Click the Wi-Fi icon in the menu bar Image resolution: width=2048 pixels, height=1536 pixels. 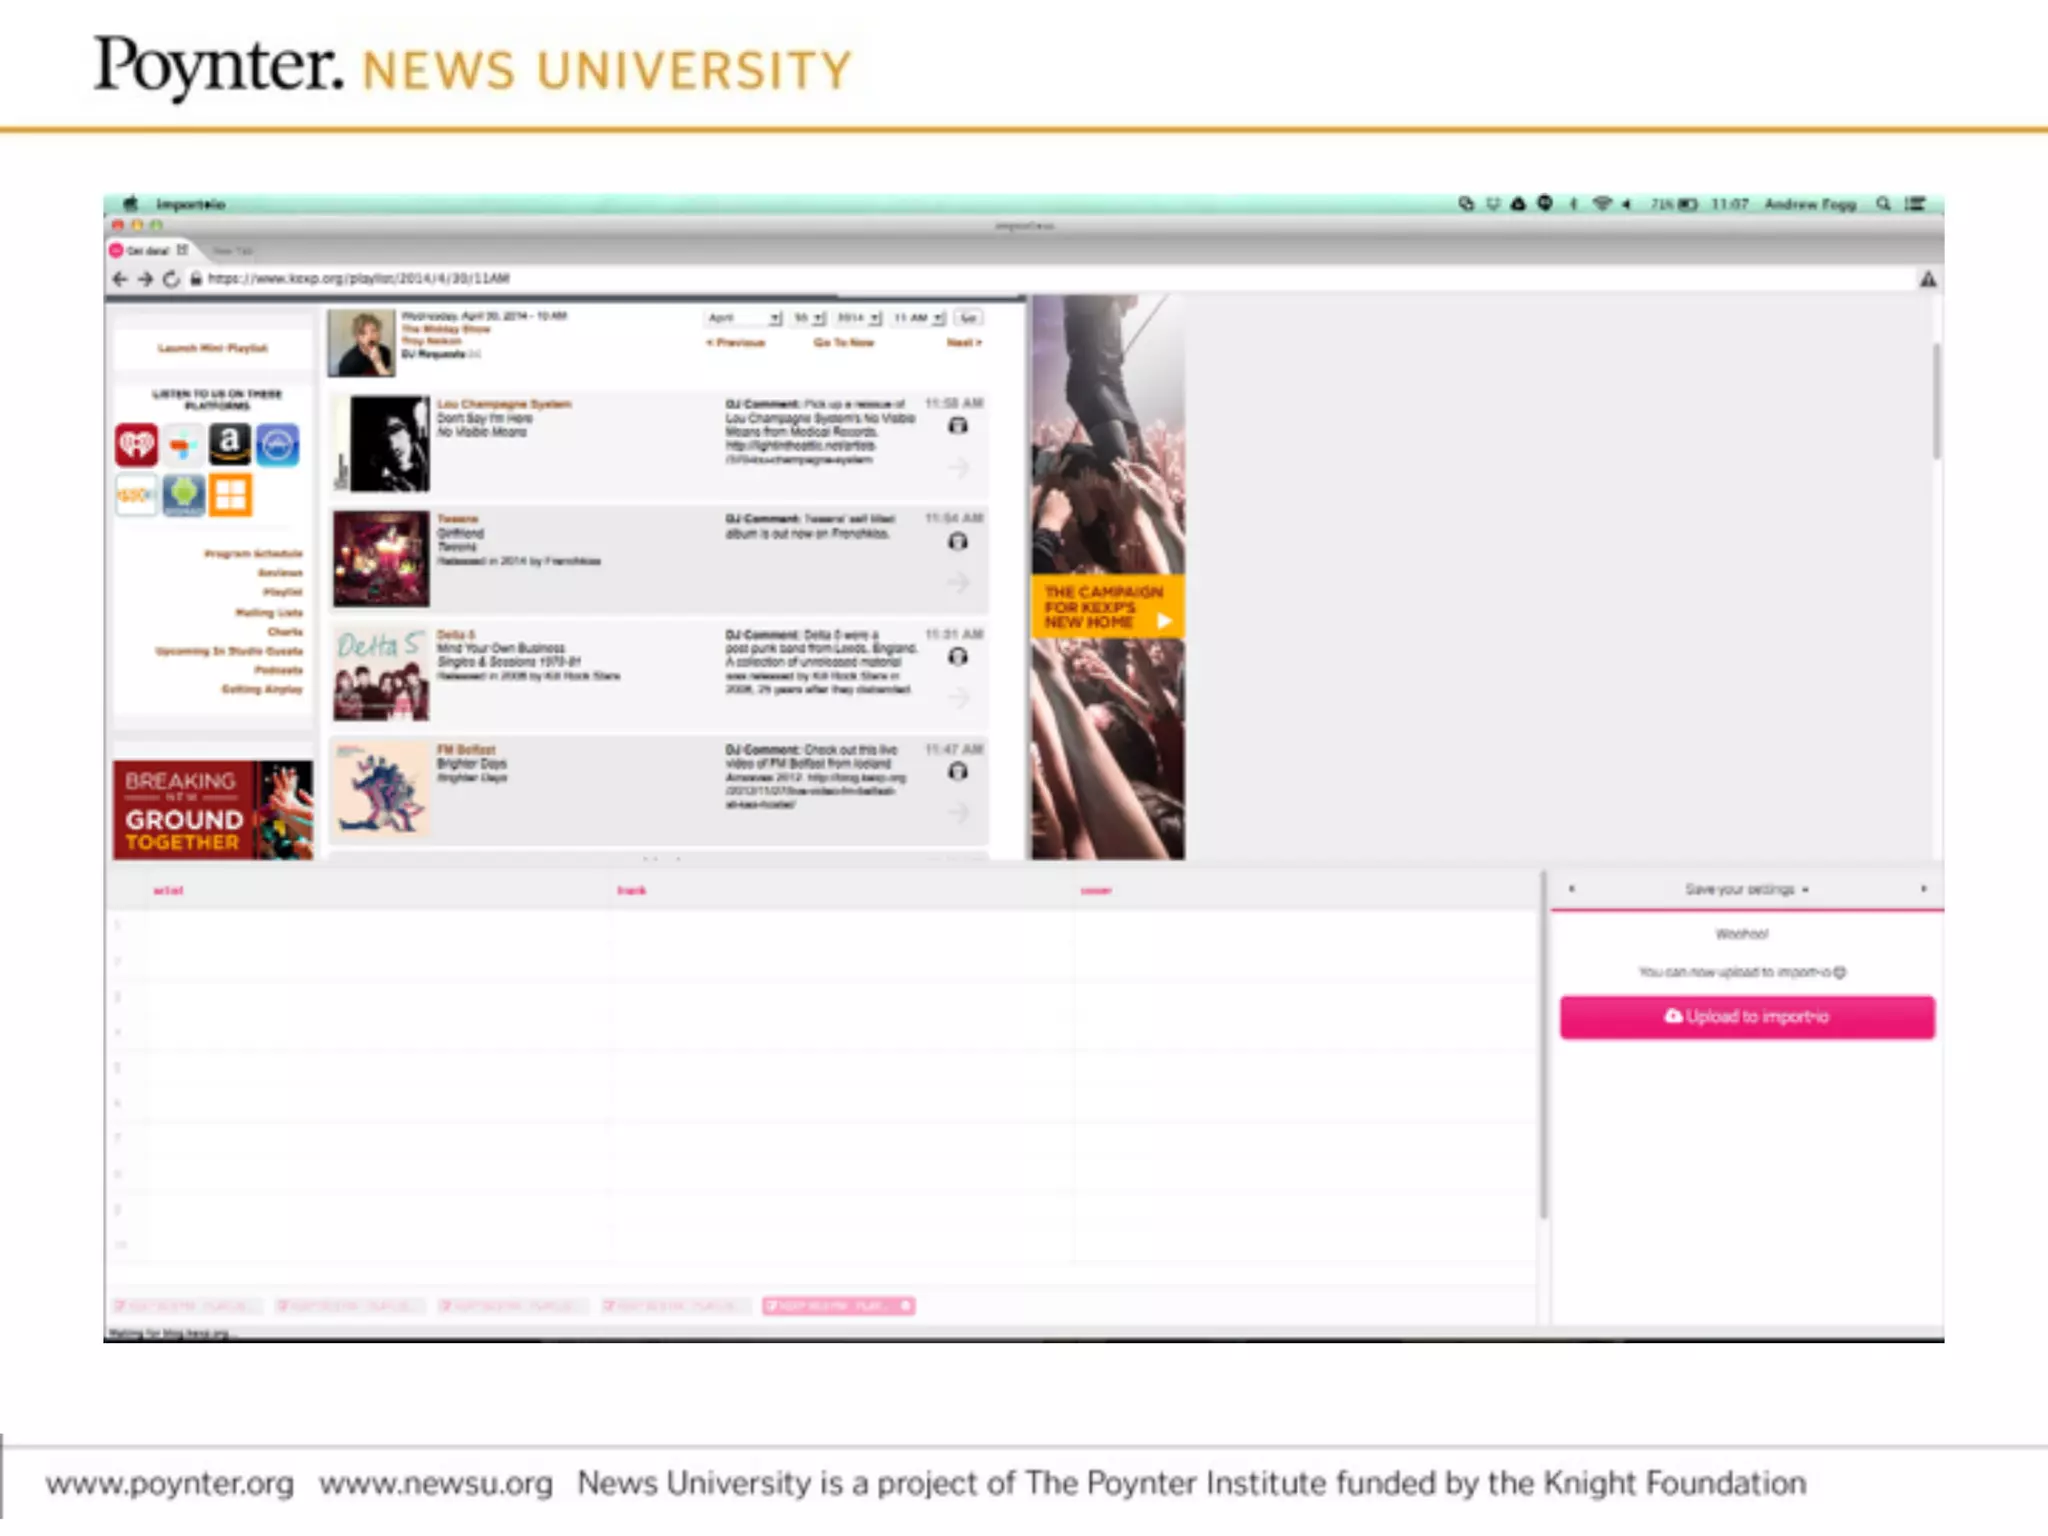click(1601, 204)
